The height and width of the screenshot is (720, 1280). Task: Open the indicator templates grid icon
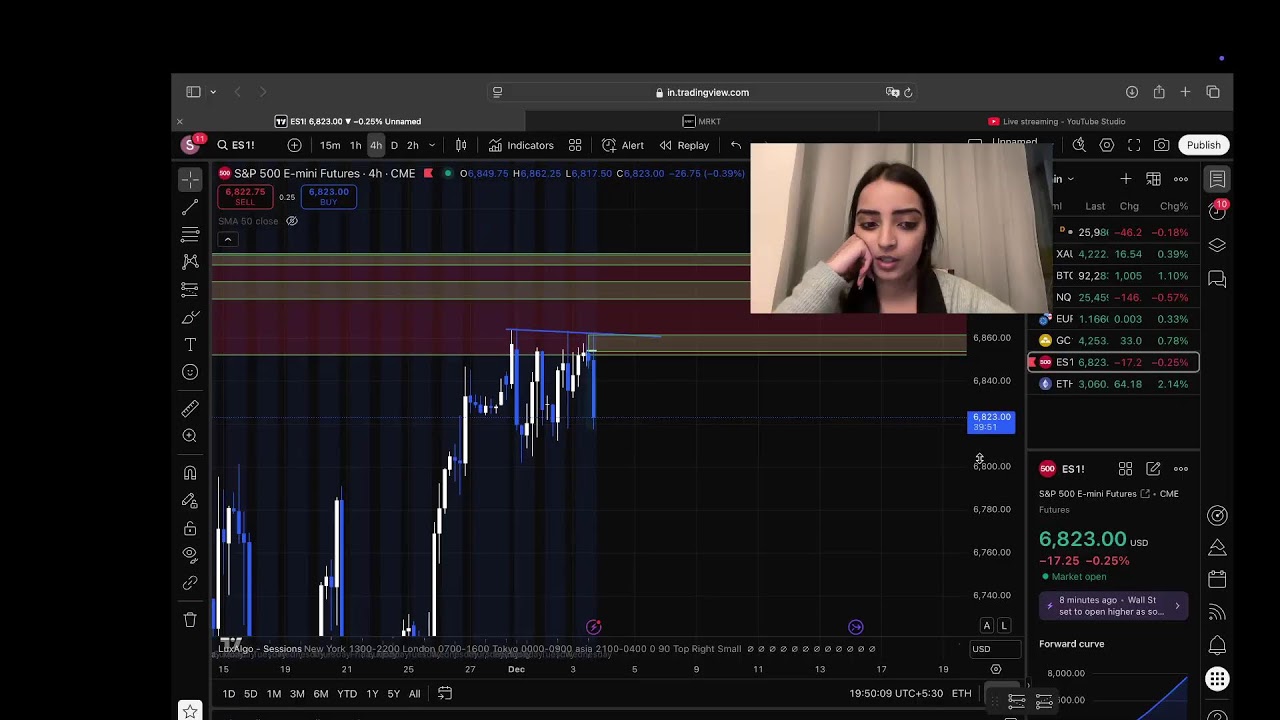pyautogui.click(x=575, y=145)
